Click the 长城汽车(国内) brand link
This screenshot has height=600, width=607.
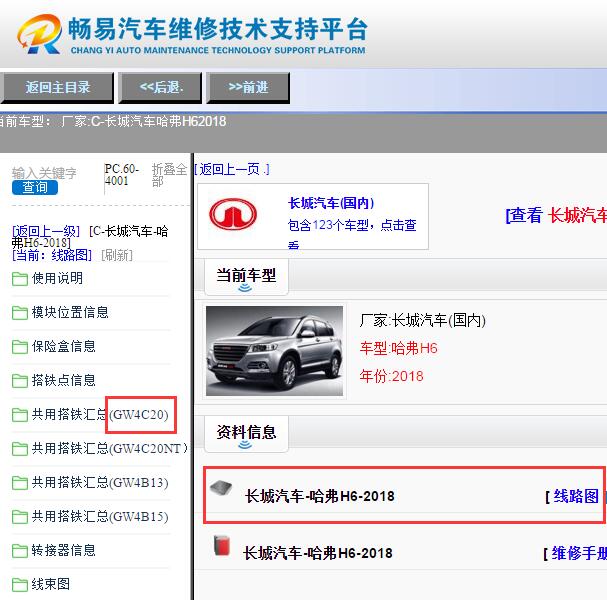coord(331,203)
